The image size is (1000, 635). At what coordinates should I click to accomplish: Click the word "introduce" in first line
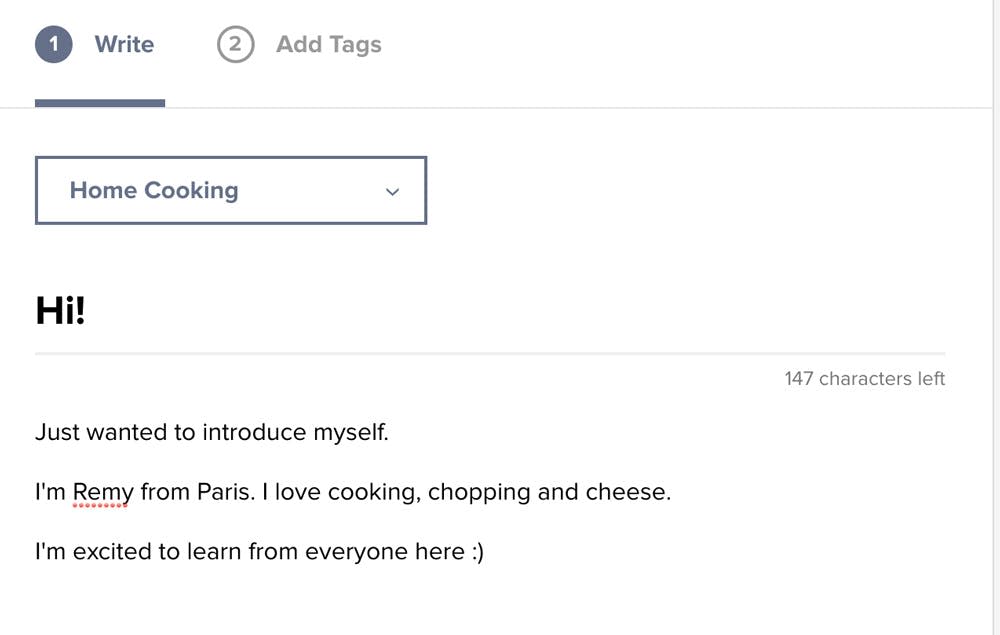pyautogui.click(x=255, y=433)
